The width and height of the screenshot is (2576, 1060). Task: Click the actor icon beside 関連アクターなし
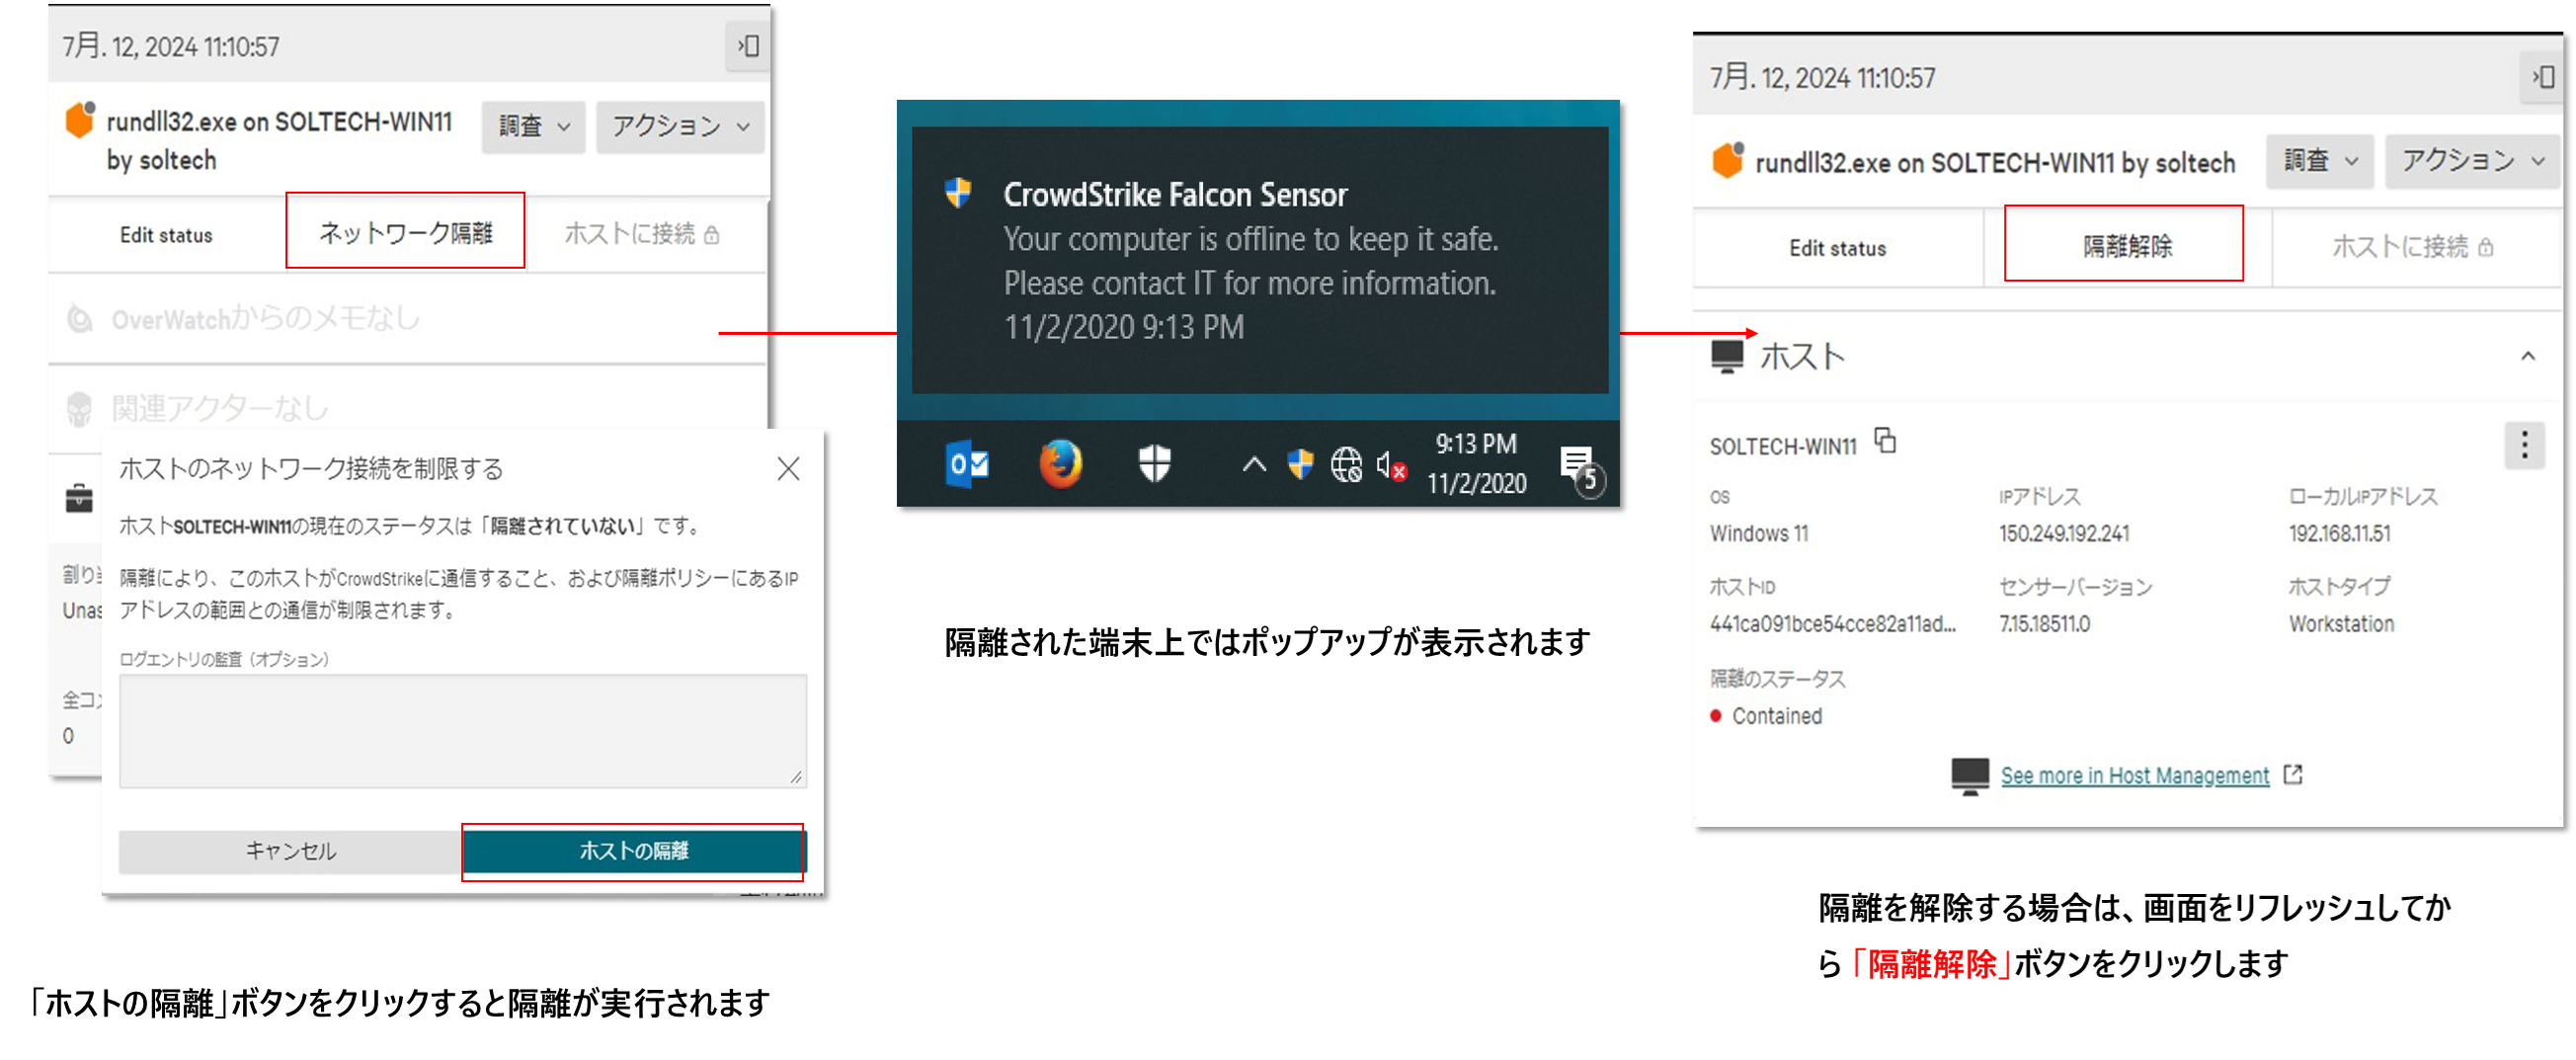[79, 409]
